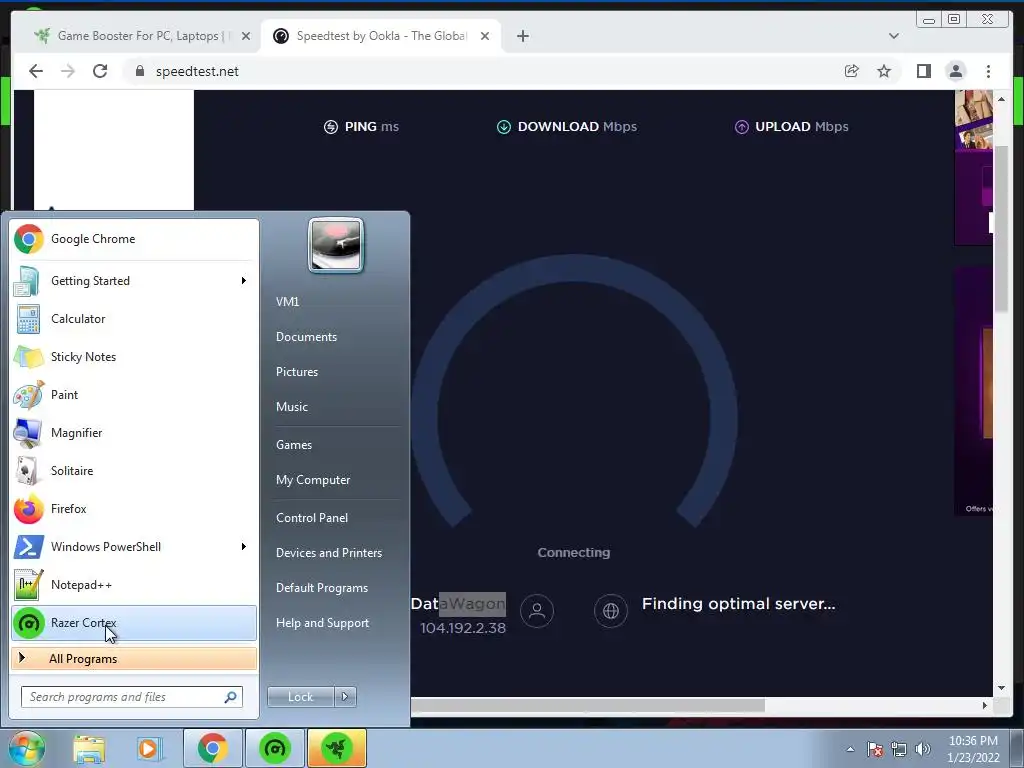Screen dimensions: 1024x768
Task: Expand Getting Started submenu arrow
Action: pyautogui.click(x=244, y=281)
